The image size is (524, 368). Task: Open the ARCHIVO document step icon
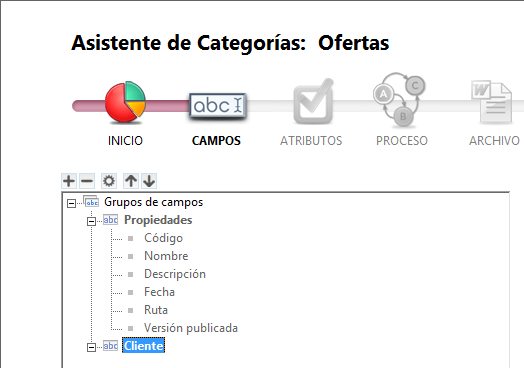[492, 101]
